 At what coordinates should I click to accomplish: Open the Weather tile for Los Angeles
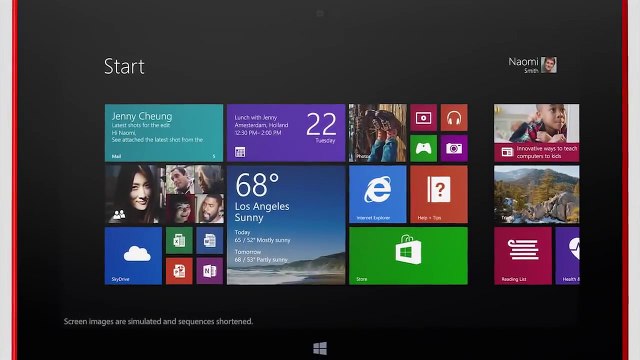coord(286,225)
